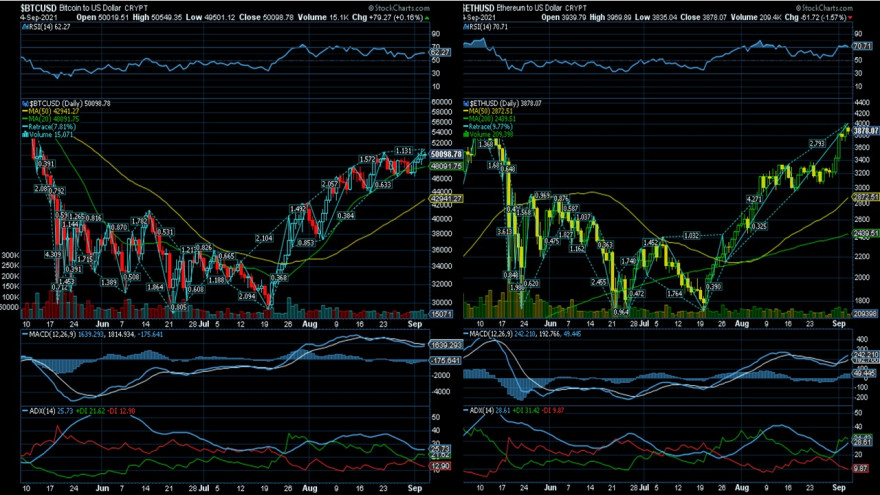
Task: Click the StockCharts.com watermark above BTC chart
Action: (x=399, y=8)
